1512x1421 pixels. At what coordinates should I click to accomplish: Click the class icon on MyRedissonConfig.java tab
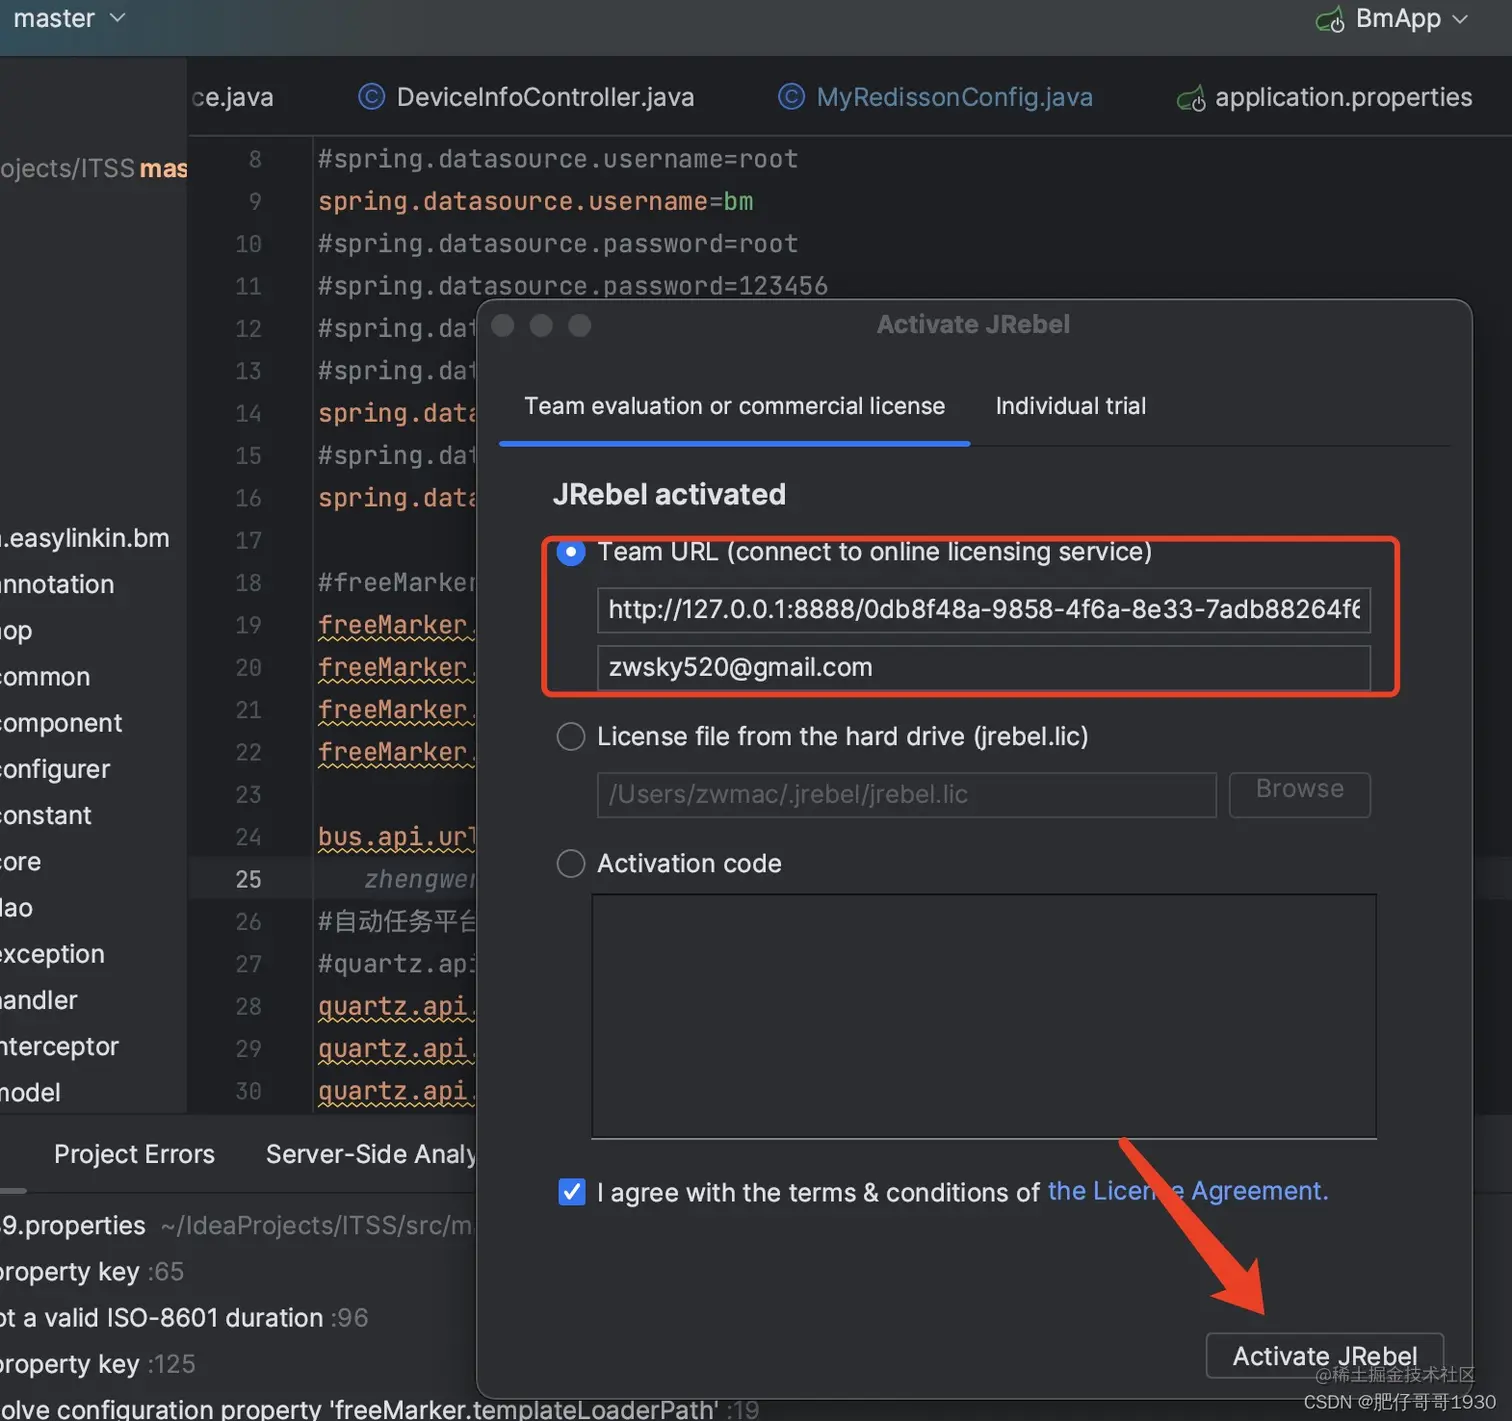pyautogui.click(x=791, y=97)
